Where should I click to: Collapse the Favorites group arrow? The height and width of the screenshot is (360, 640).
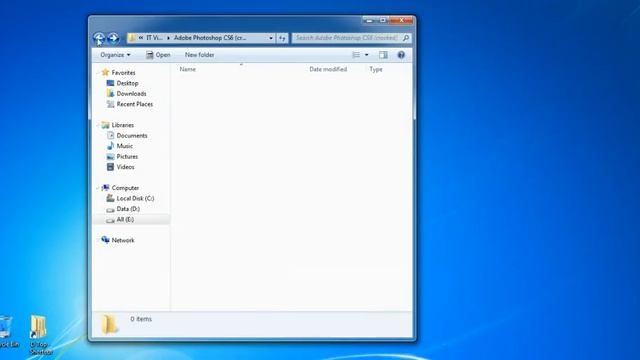(98, 73)
